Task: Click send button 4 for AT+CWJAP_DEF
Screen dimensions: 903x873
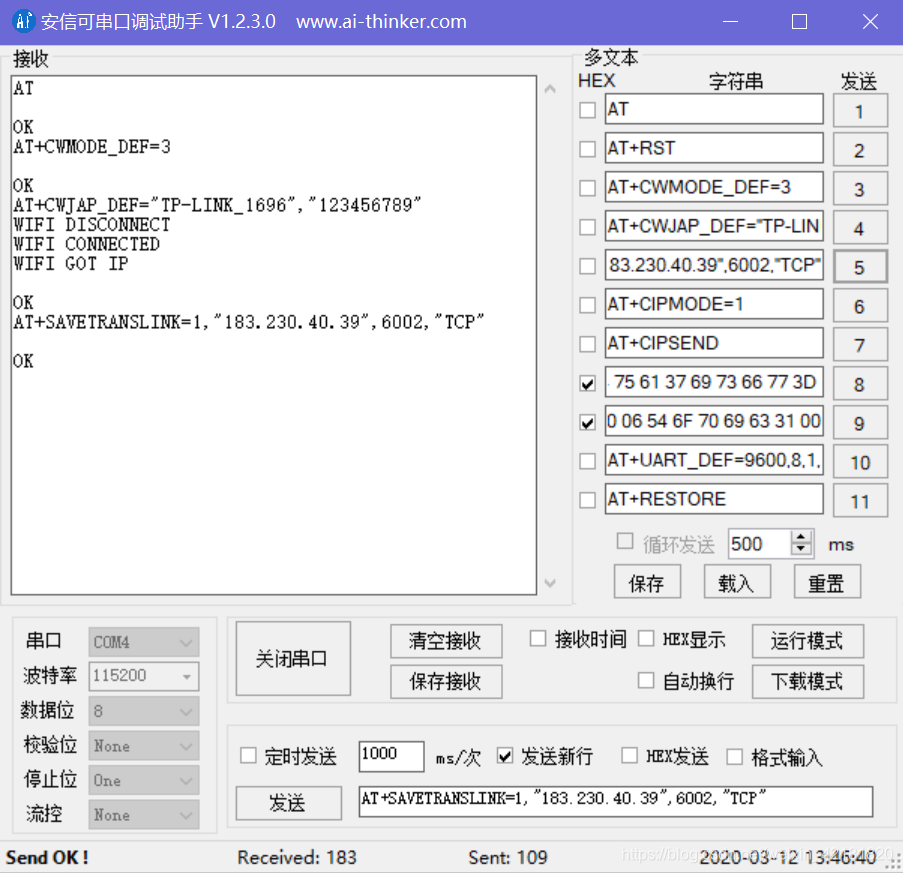Action: pyautogui.click(x=860, y=229)
